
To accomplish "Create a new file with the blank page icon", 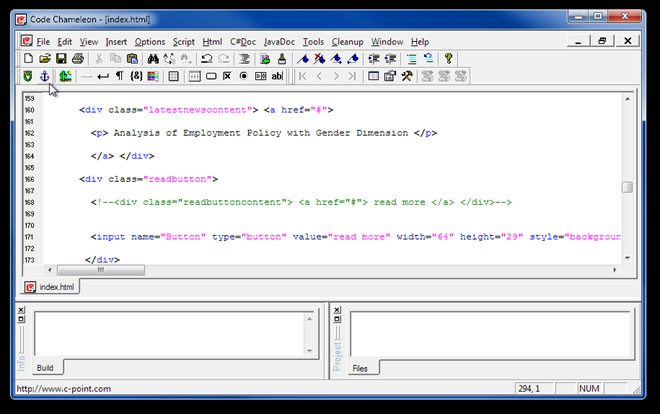I will point(28,59).
